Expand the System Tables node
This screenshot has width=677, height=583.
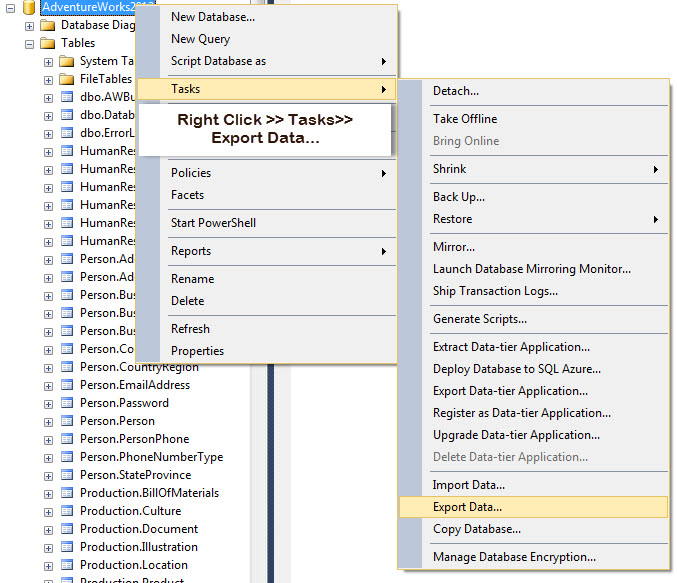point(48,62)
